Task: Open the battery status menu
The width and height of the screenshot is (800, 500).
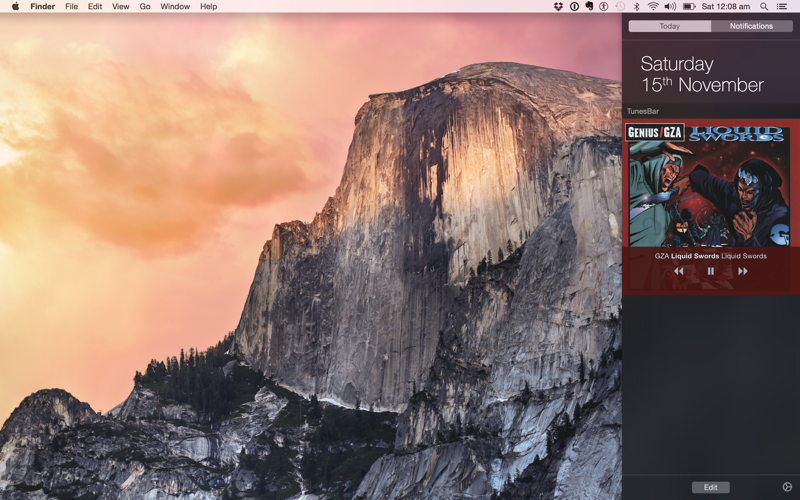Action: pyautogui.click(x=689, y=7)
